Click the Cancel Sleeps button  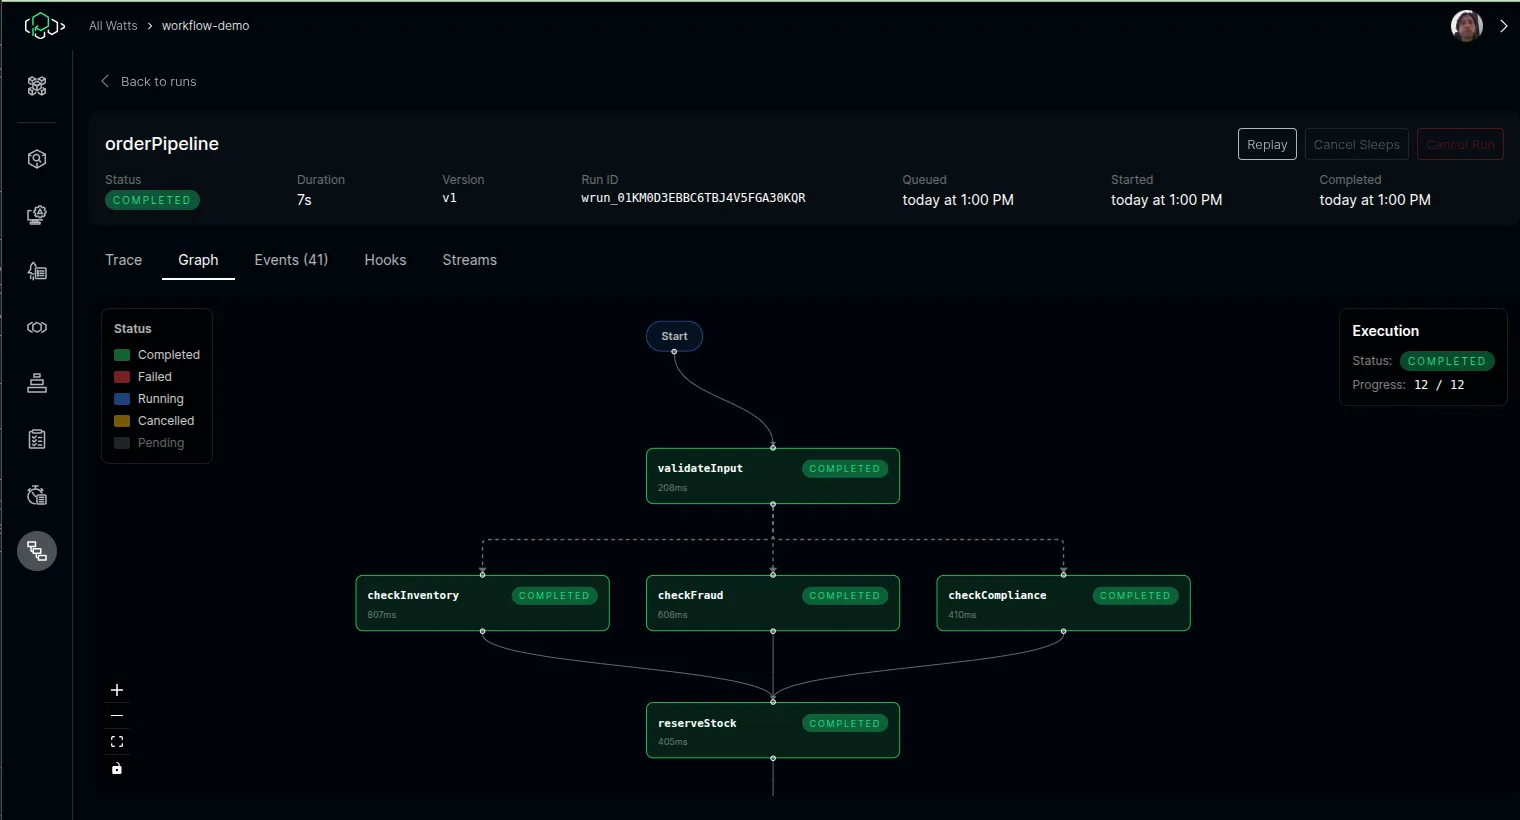tap(1356, 144)
